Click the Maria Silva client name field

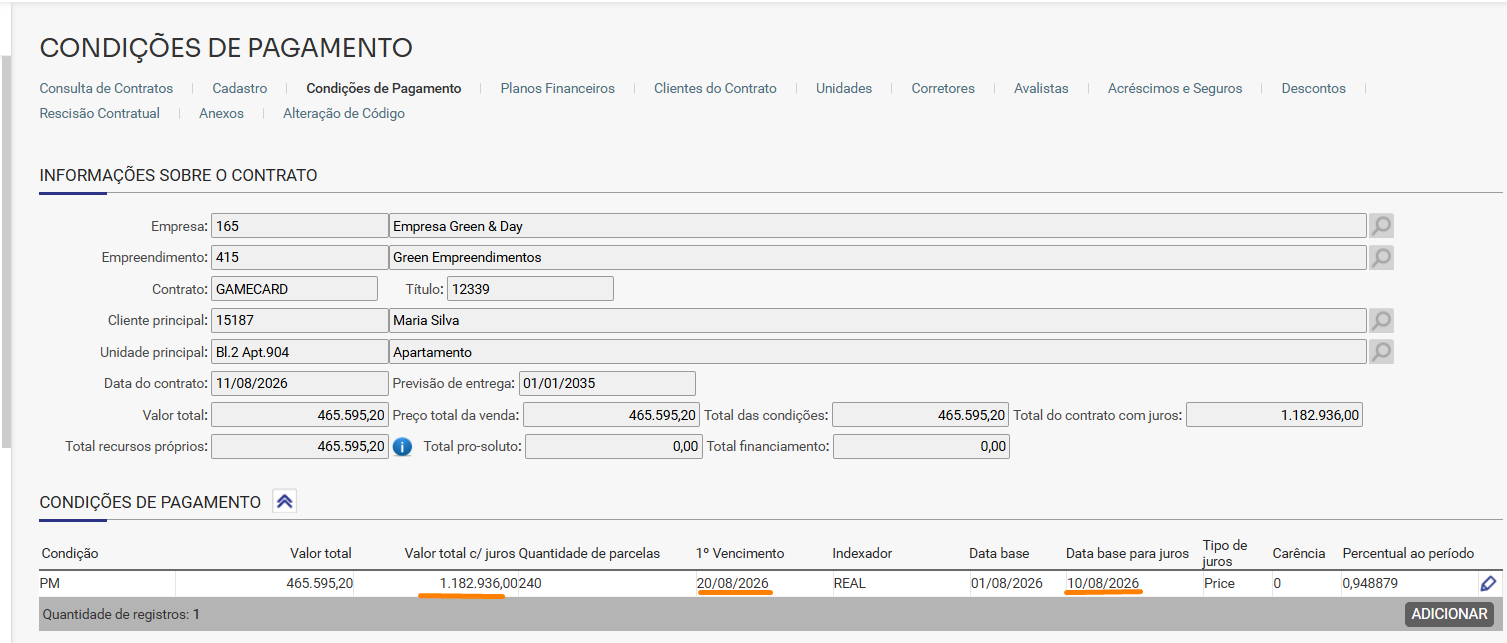tap(877, 320)
